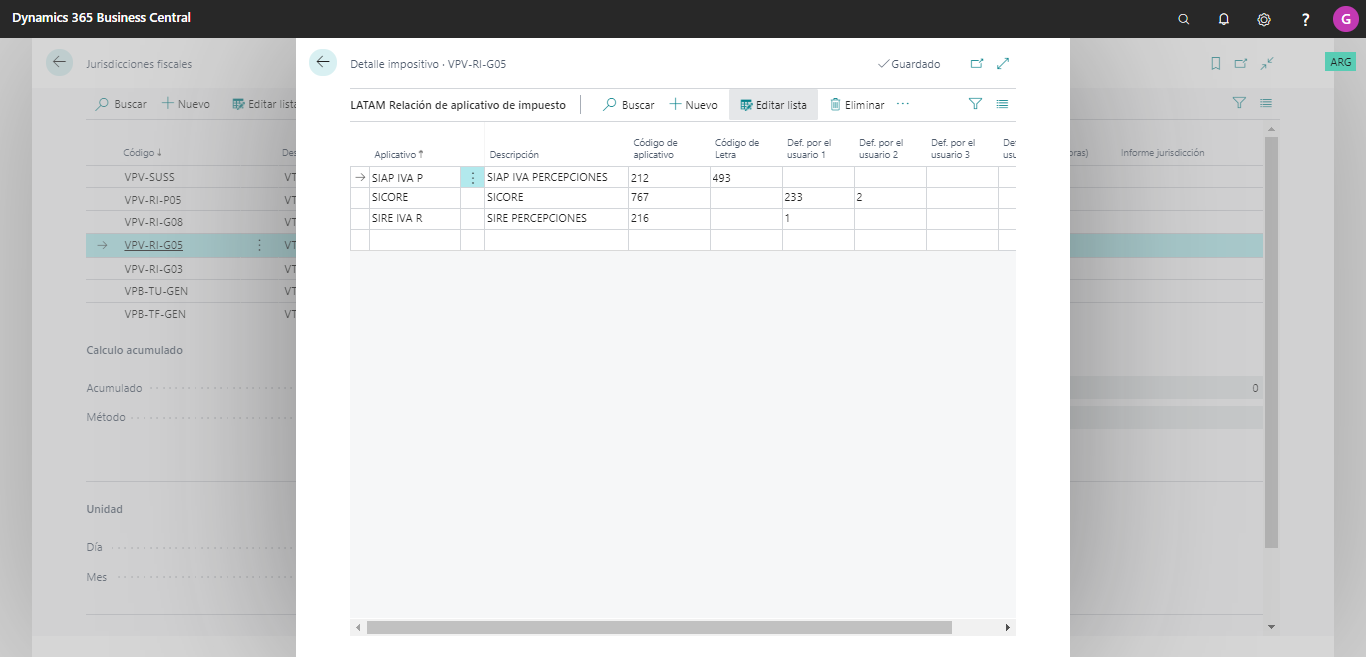Open Descripción column header menu
The height and width of the screenshot is (657, 1366).
(x=514, y=154)
